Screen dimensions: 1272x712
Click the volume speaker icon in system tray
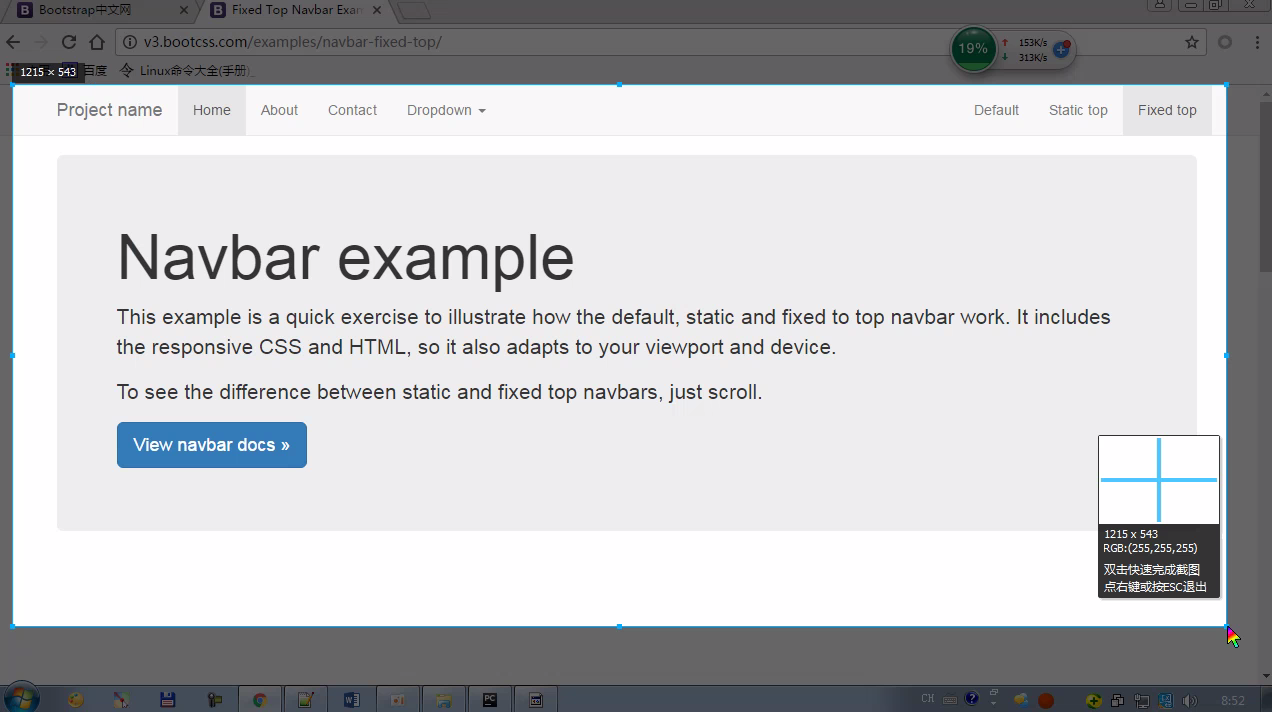pyautogui.click(x=1189, y=700)
